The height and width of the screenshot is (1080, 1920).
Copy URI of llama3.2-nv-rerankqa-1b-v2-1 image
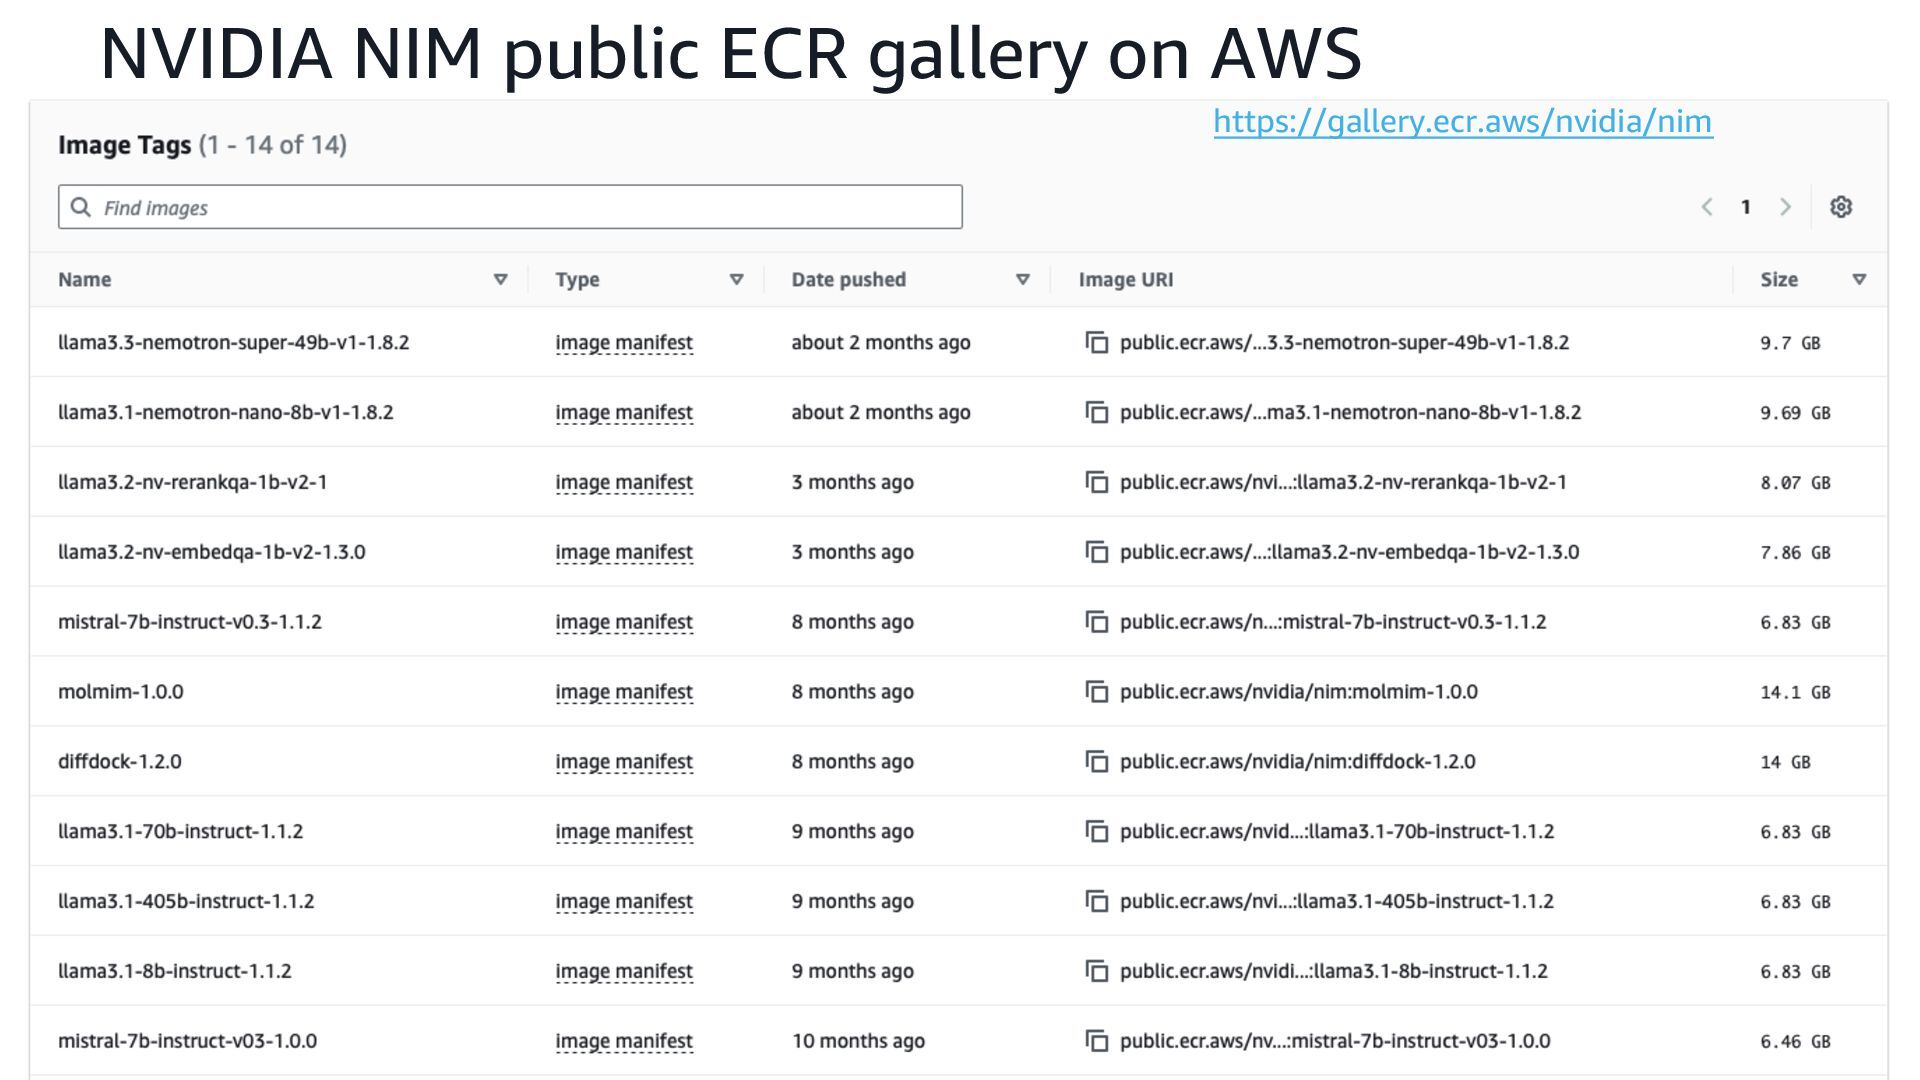point(1097,483)
